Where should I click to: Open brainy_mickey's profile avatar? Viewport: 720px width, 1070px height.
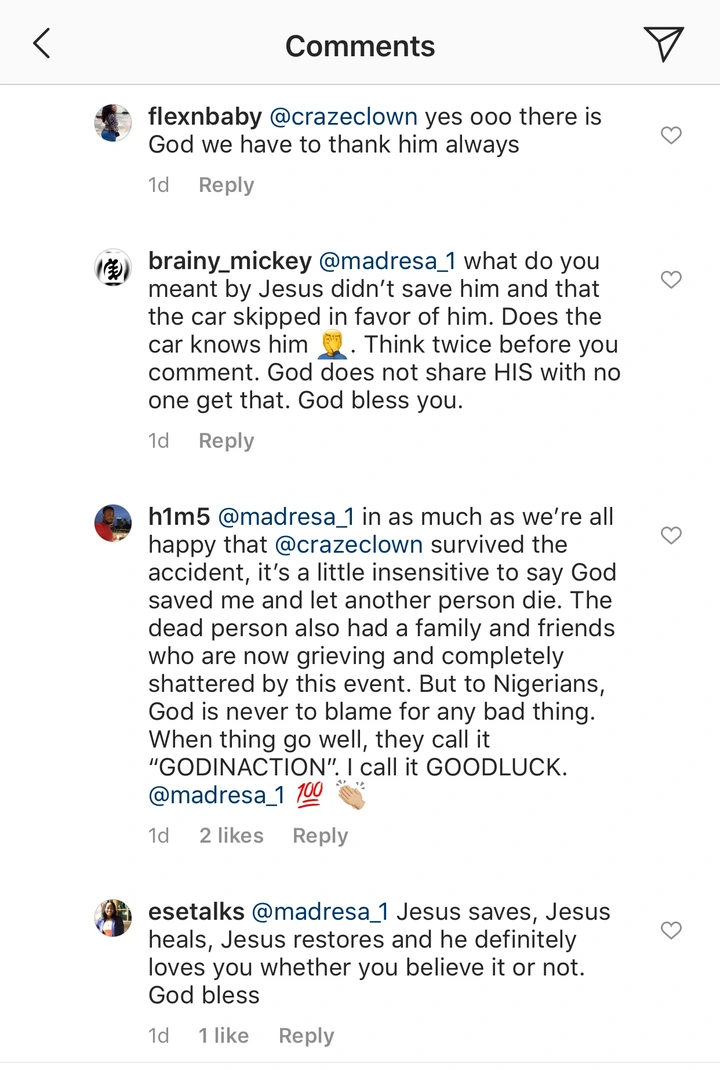click(x=113, y=268)
